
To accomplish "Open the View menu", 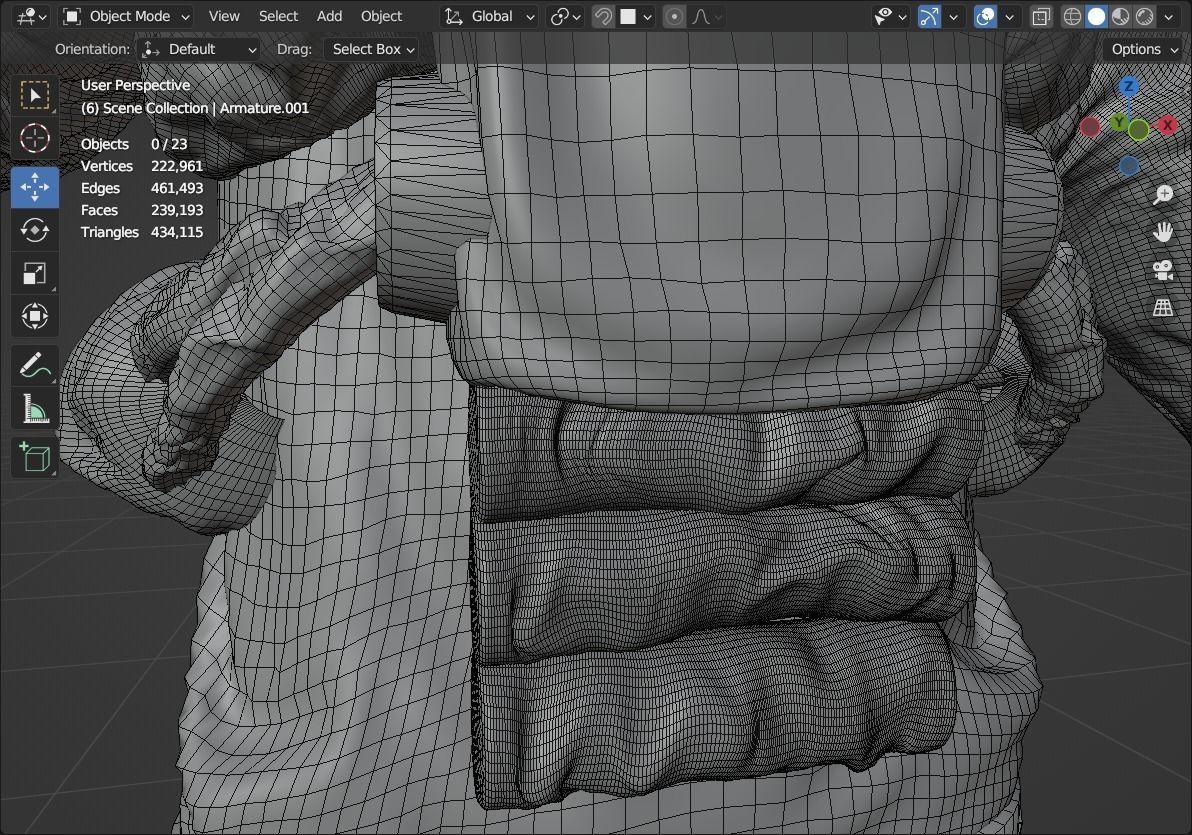I will [224, 16].
